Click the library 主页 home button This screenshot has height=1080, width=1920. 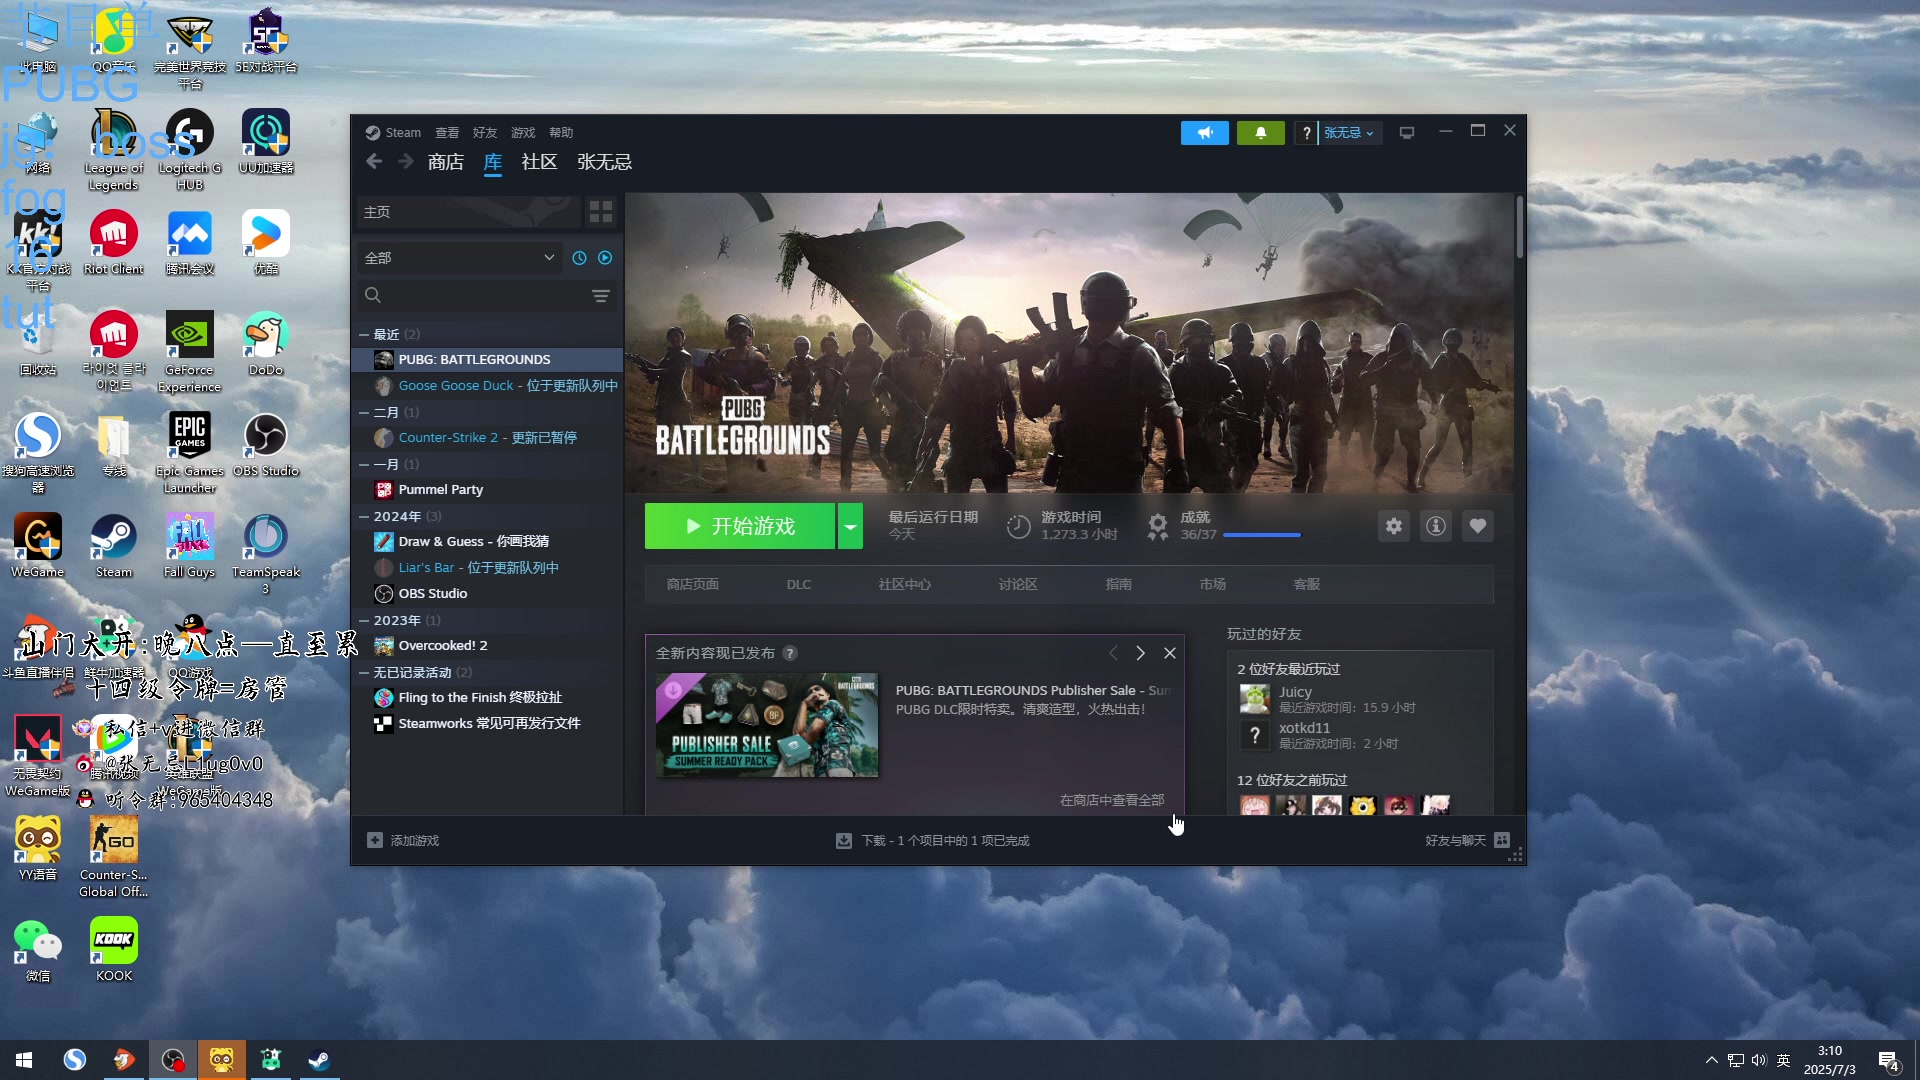tap(468, 212)
